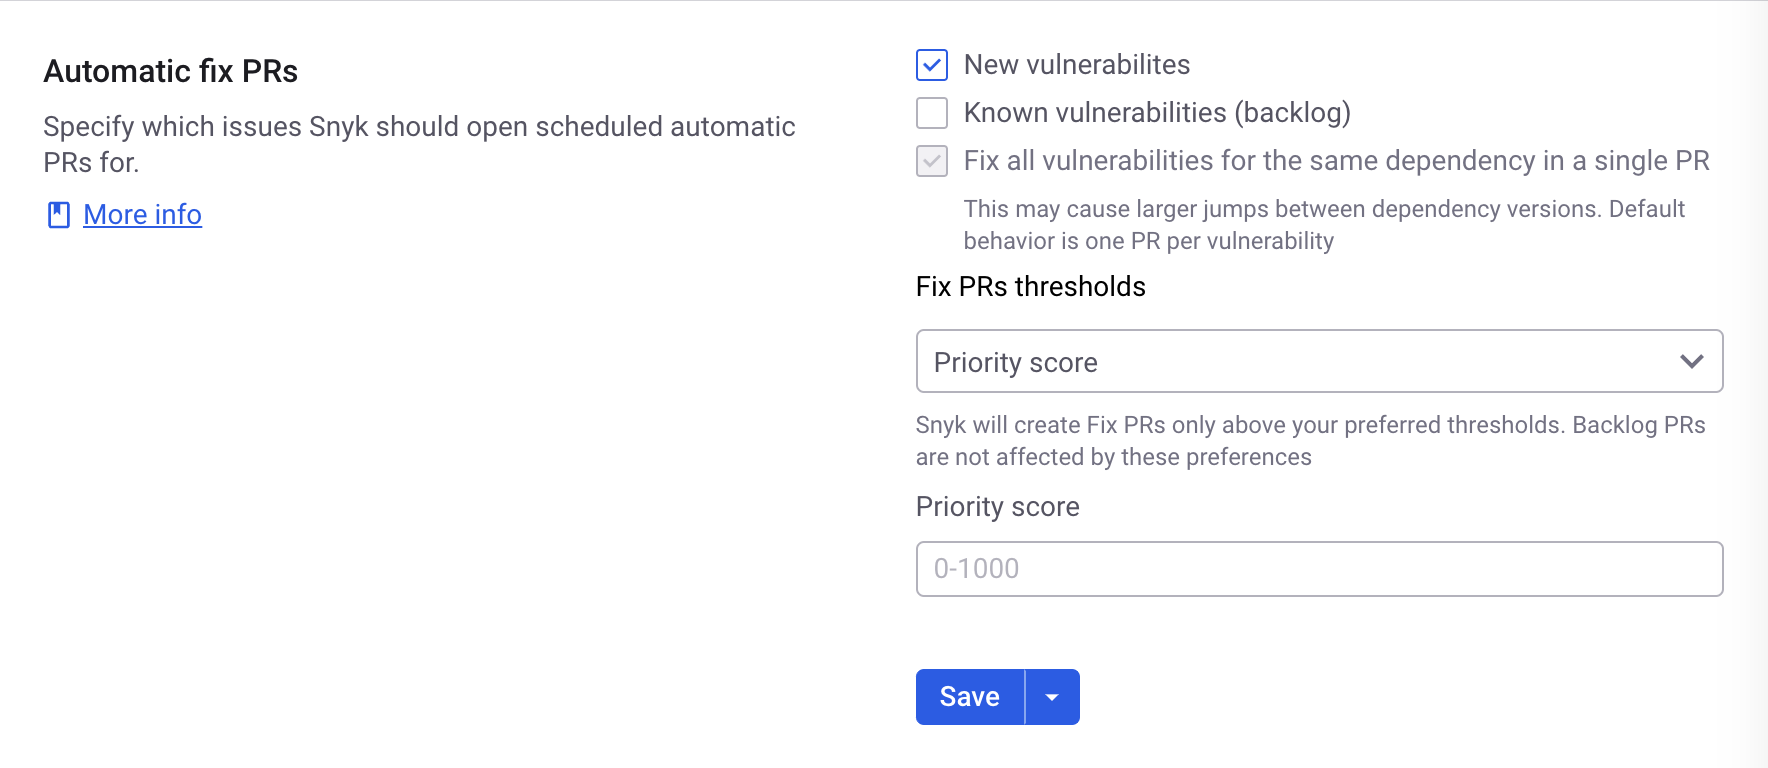Click the New vulnerabilites label text
This screenshot has width=1768, height=768.
(x=1077, y=64)
